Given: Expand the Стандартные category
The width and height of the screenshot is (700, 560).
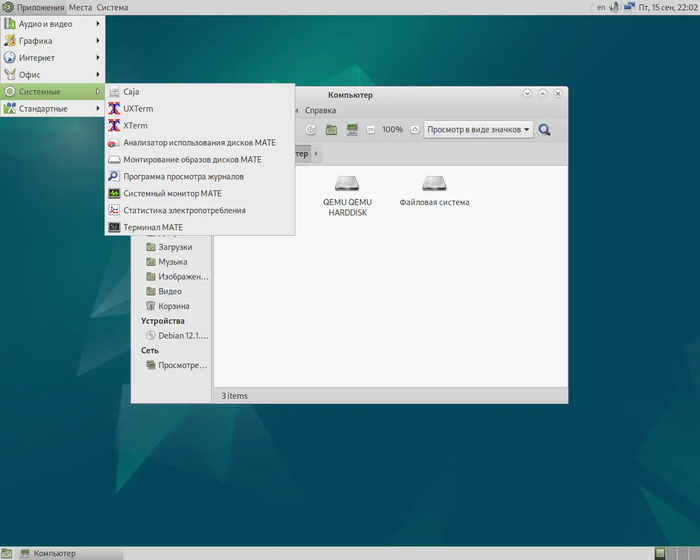Looking at the screenshot, I should pos(53,109).
